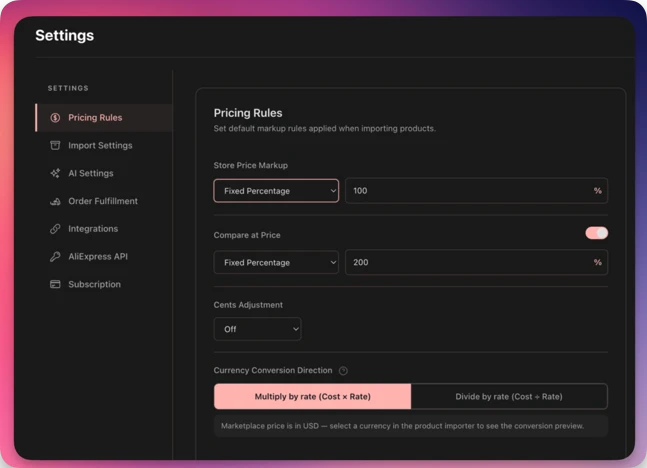Expand the Cents Adjustment dropdown

[257, 329]
